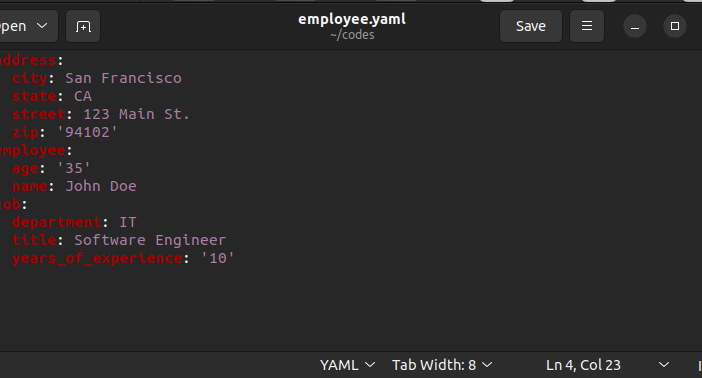Click the new document tab icon

(83, 26)
